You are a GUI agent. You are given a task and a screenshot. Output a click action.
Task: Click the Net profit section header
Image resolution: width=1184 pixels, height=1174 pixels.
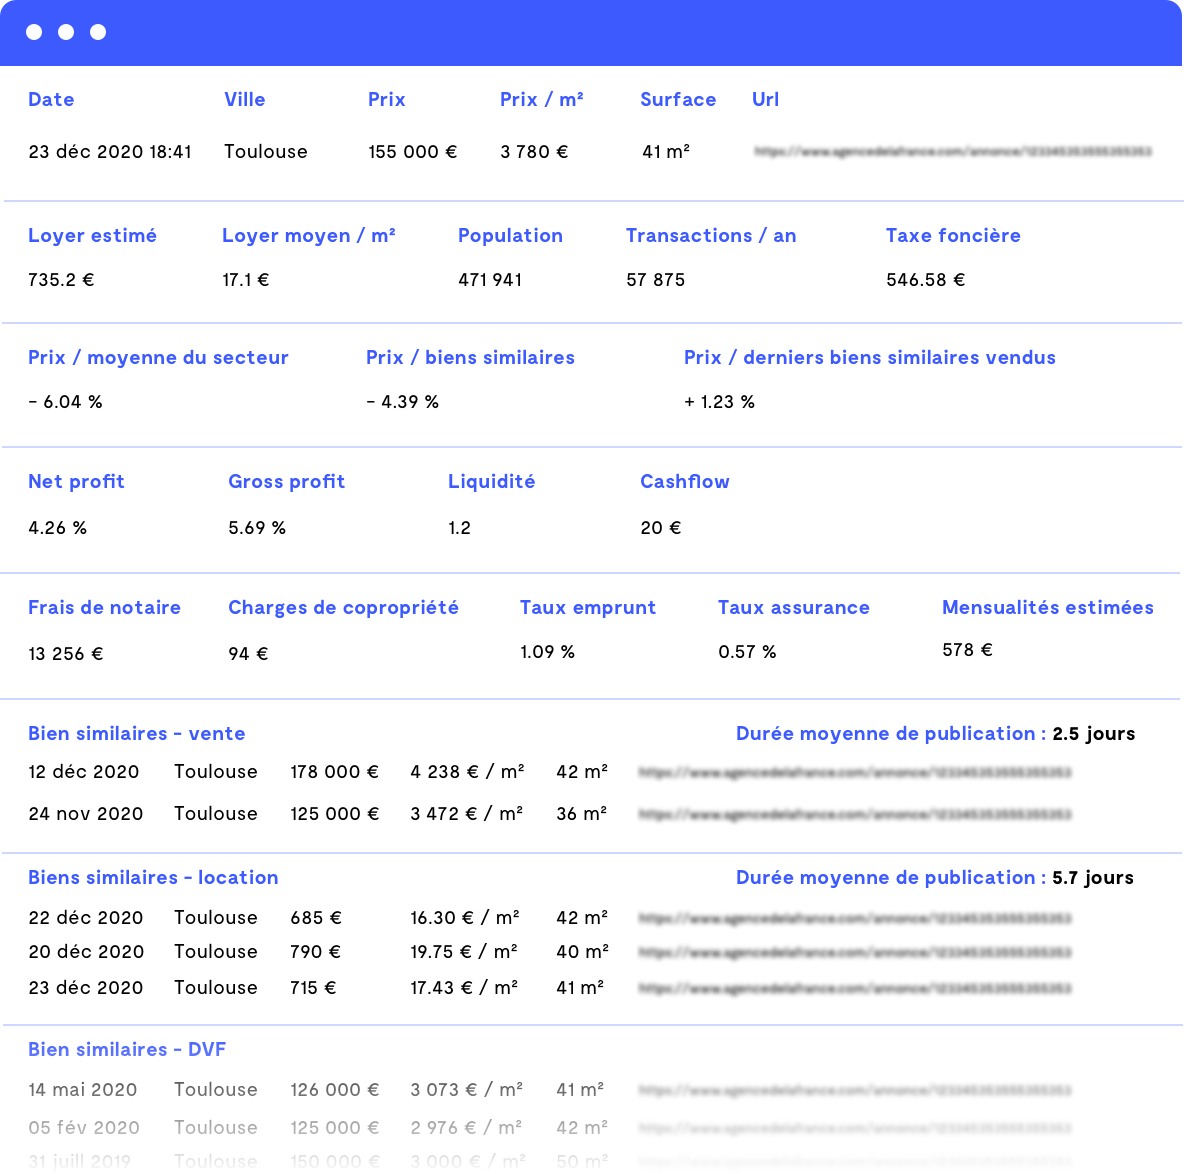pos(76,481)
